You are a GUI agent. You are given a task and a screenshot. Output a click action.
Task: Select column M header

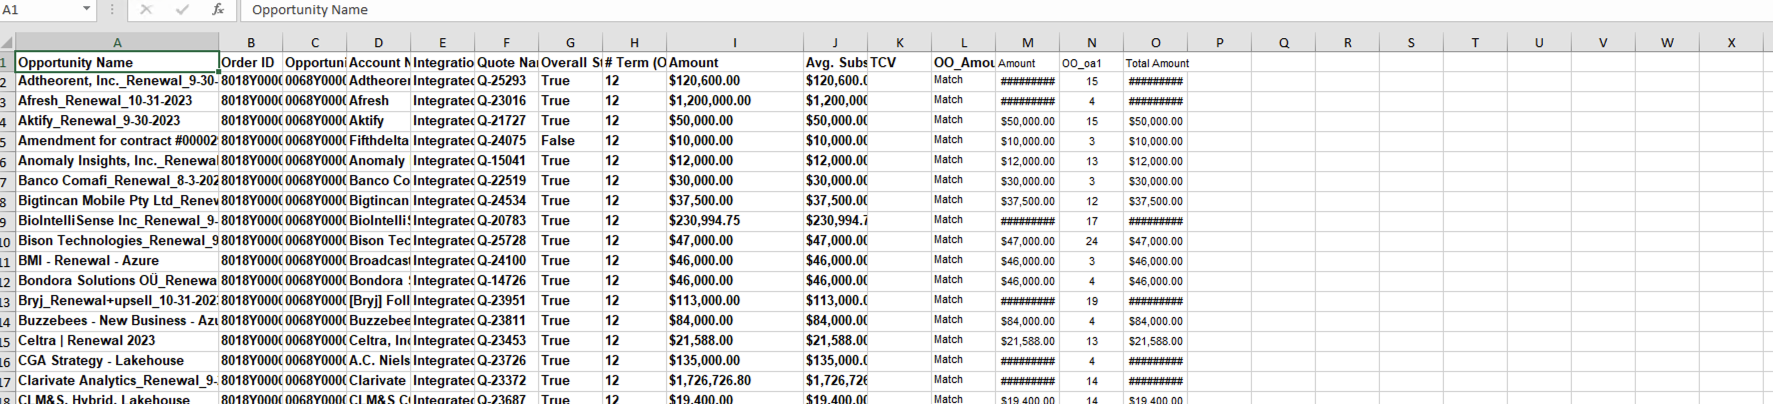point(1028,43)
